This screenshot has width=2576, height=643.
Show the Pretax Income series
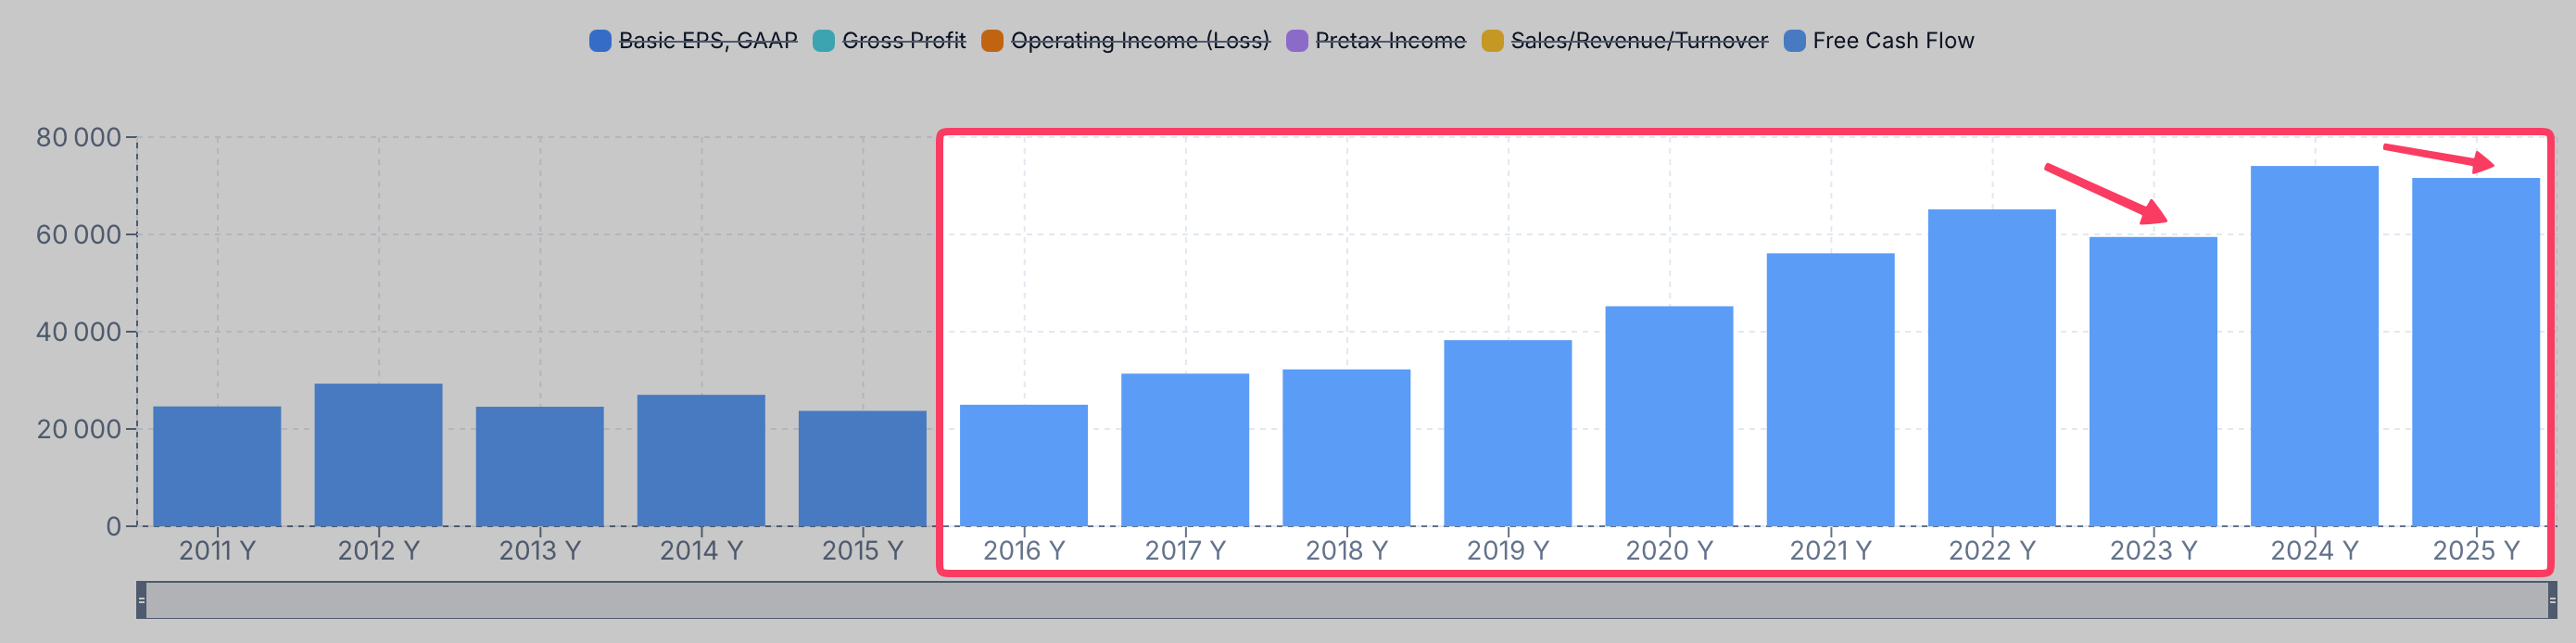tap(1376, 41)
